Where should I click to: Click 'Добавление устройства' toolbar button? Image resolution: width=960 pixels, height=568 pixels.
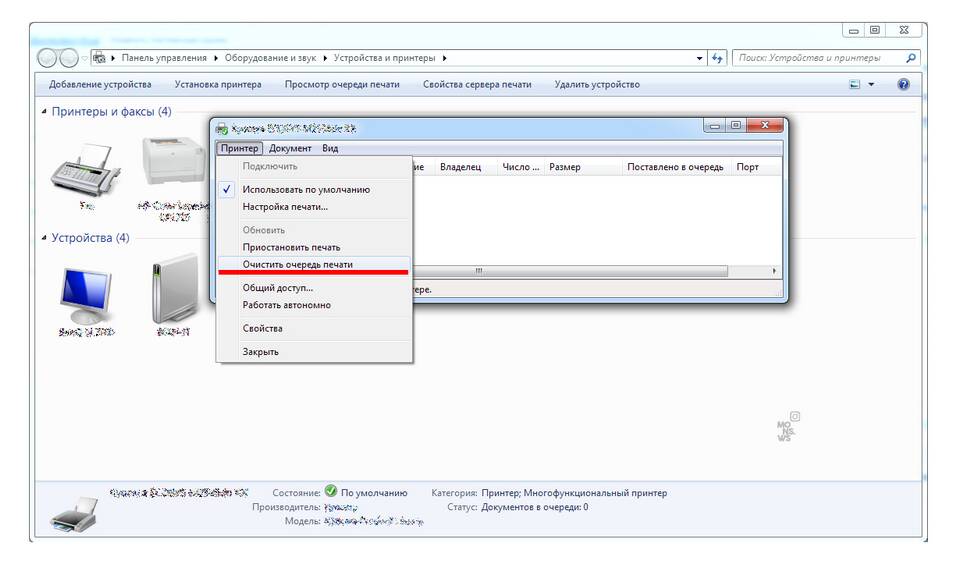tap(100, 85)
